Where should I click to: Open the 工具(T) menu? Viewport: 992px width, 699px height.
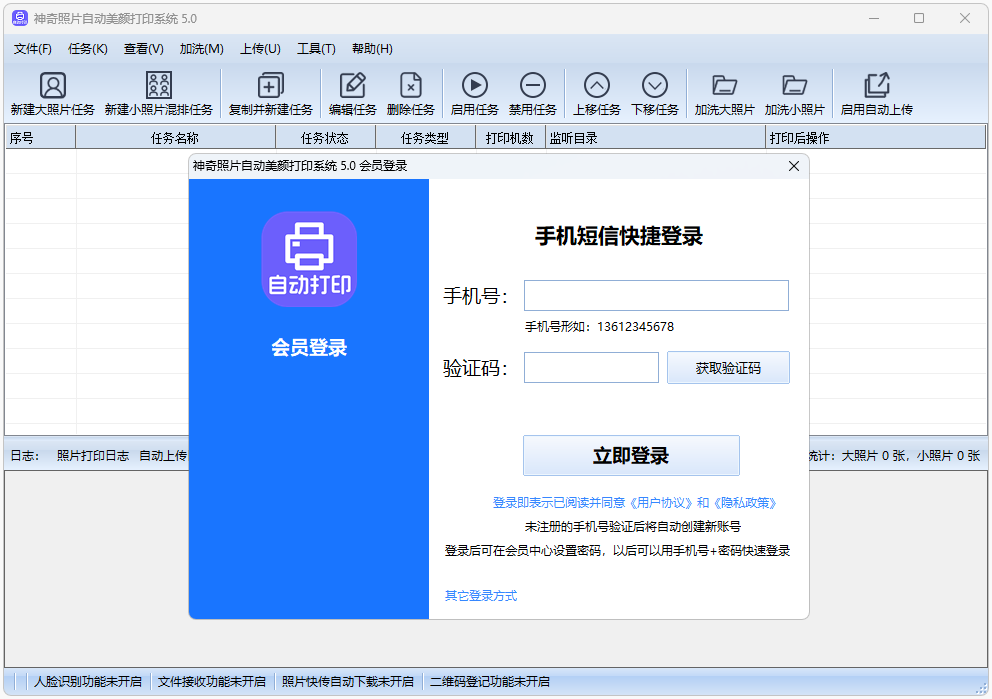click(316, 48)
